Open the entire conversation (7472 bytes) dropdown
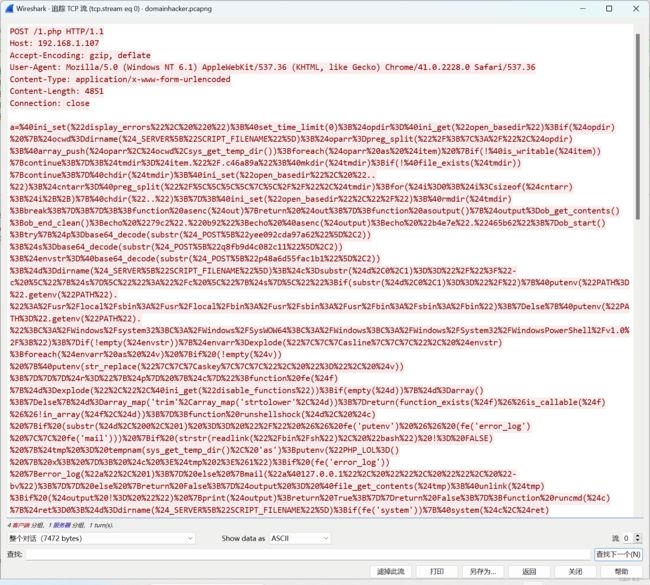Image resolution: width=650 pixels, height=585 pixels. [x=101, y=538]
